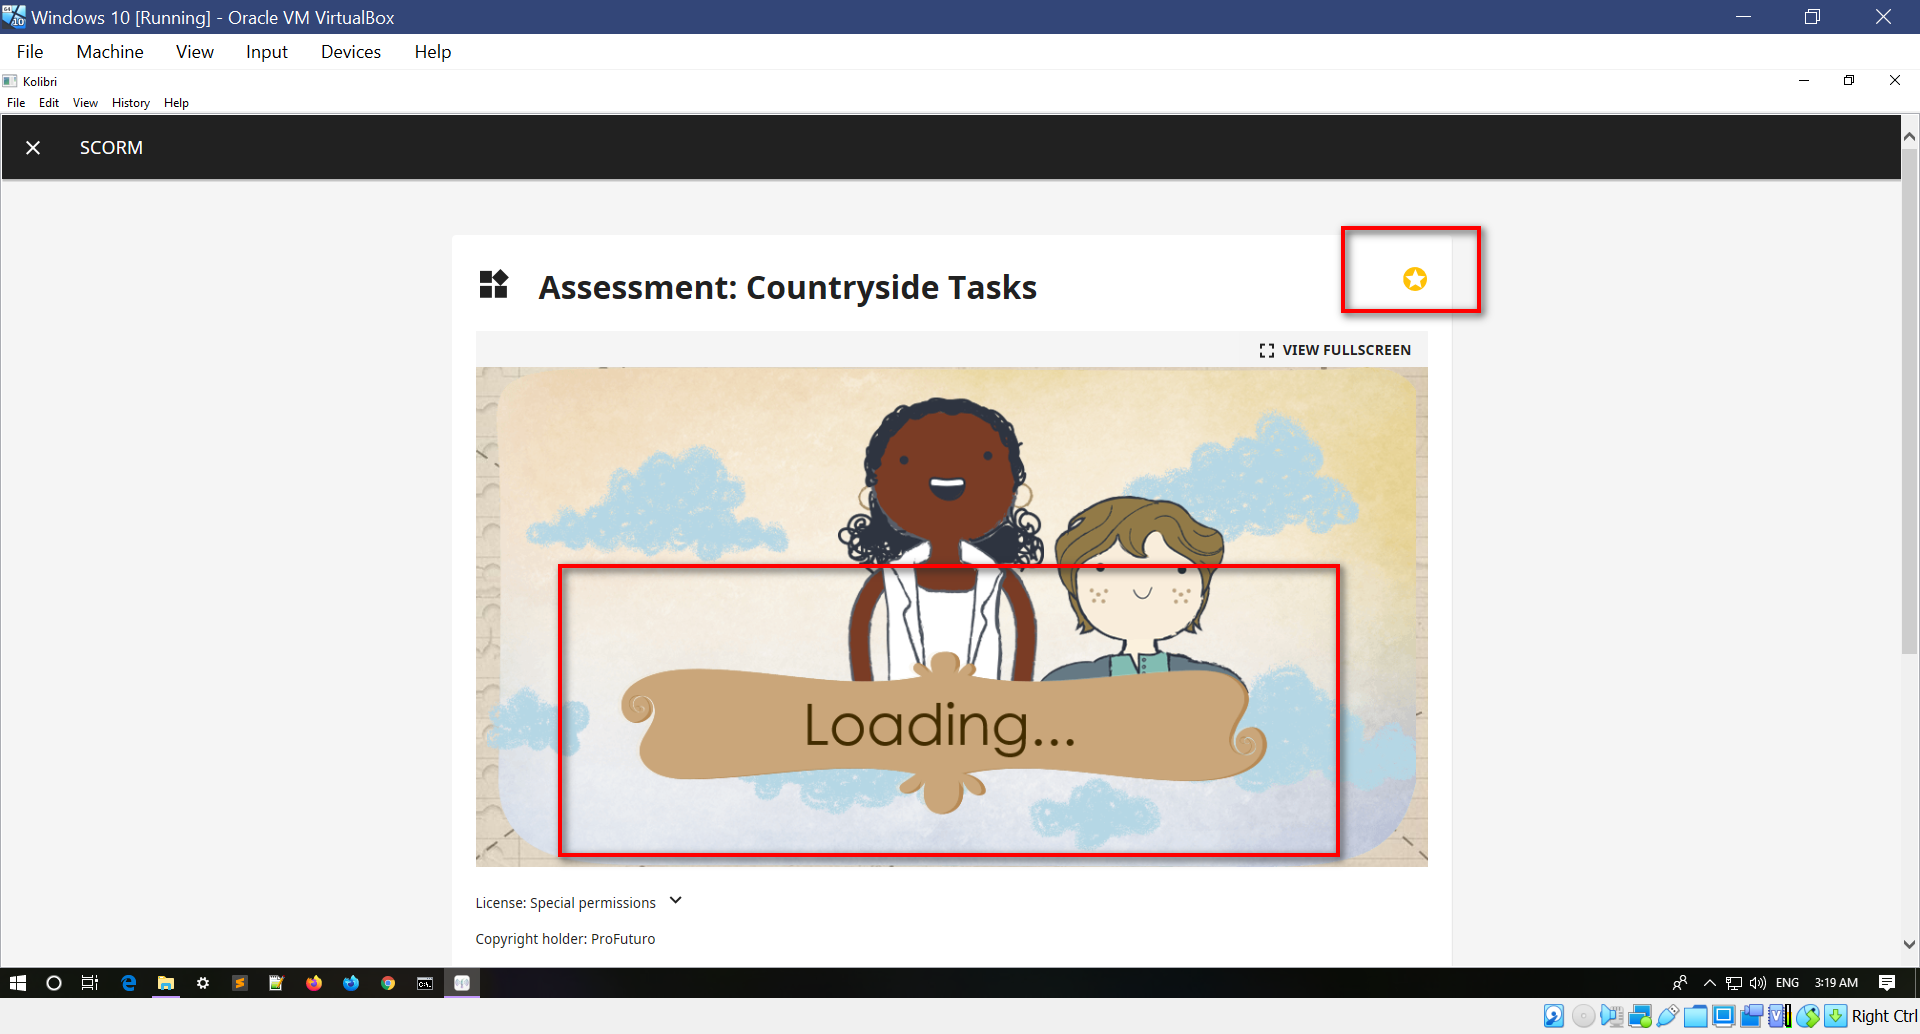Open Sublime Text from the taskbar
The width and height of the screenshot is (1920, 1034).
coord(240,983)
